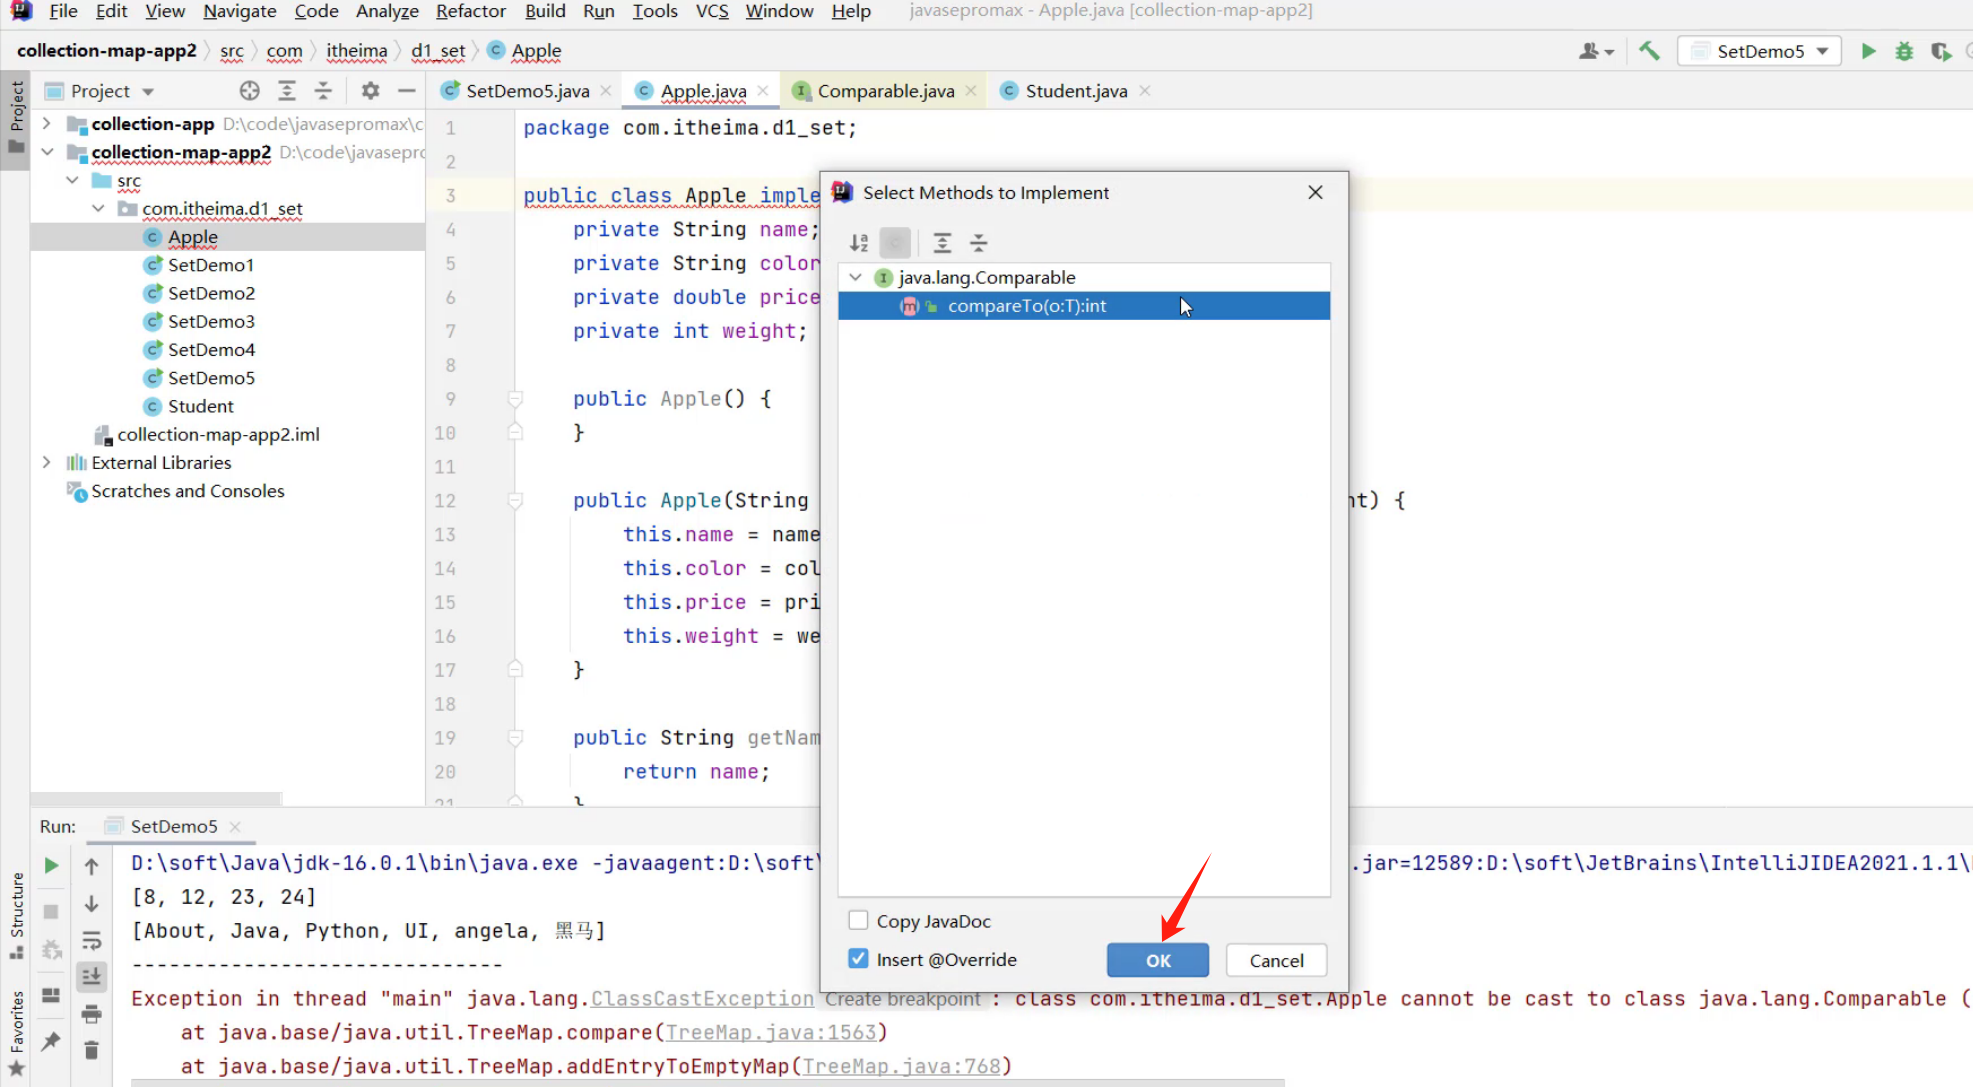
Task: Click the green Run button in toolbar
Action: 1867,51
